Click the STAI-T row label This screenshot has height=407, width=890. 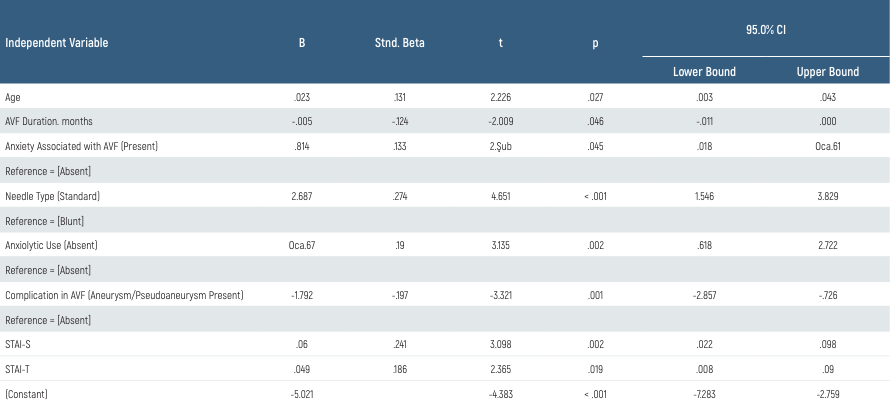19,370
